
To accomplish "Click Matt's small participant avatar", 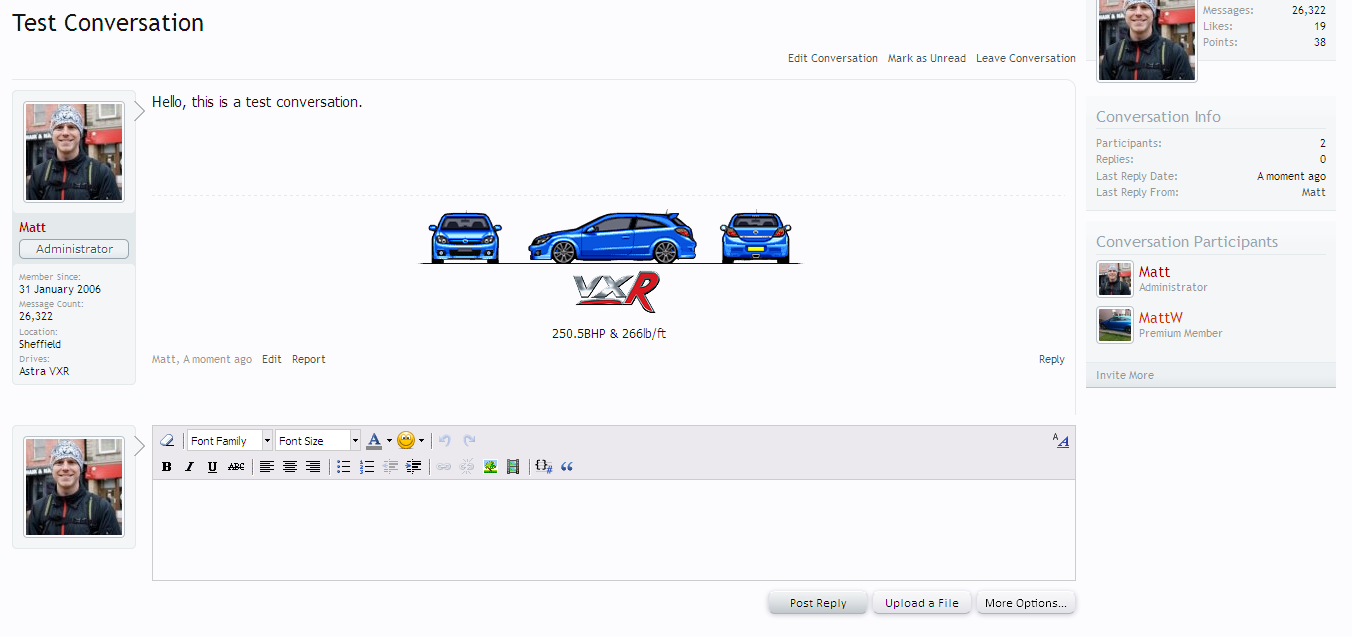I will tap(1115, 279).
